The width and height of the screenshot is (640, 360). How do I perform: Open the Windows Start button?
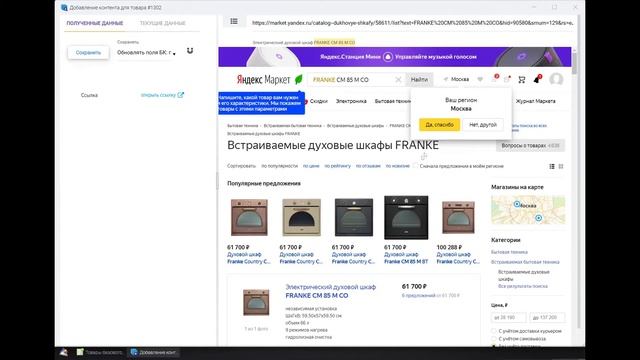(64, 352)
